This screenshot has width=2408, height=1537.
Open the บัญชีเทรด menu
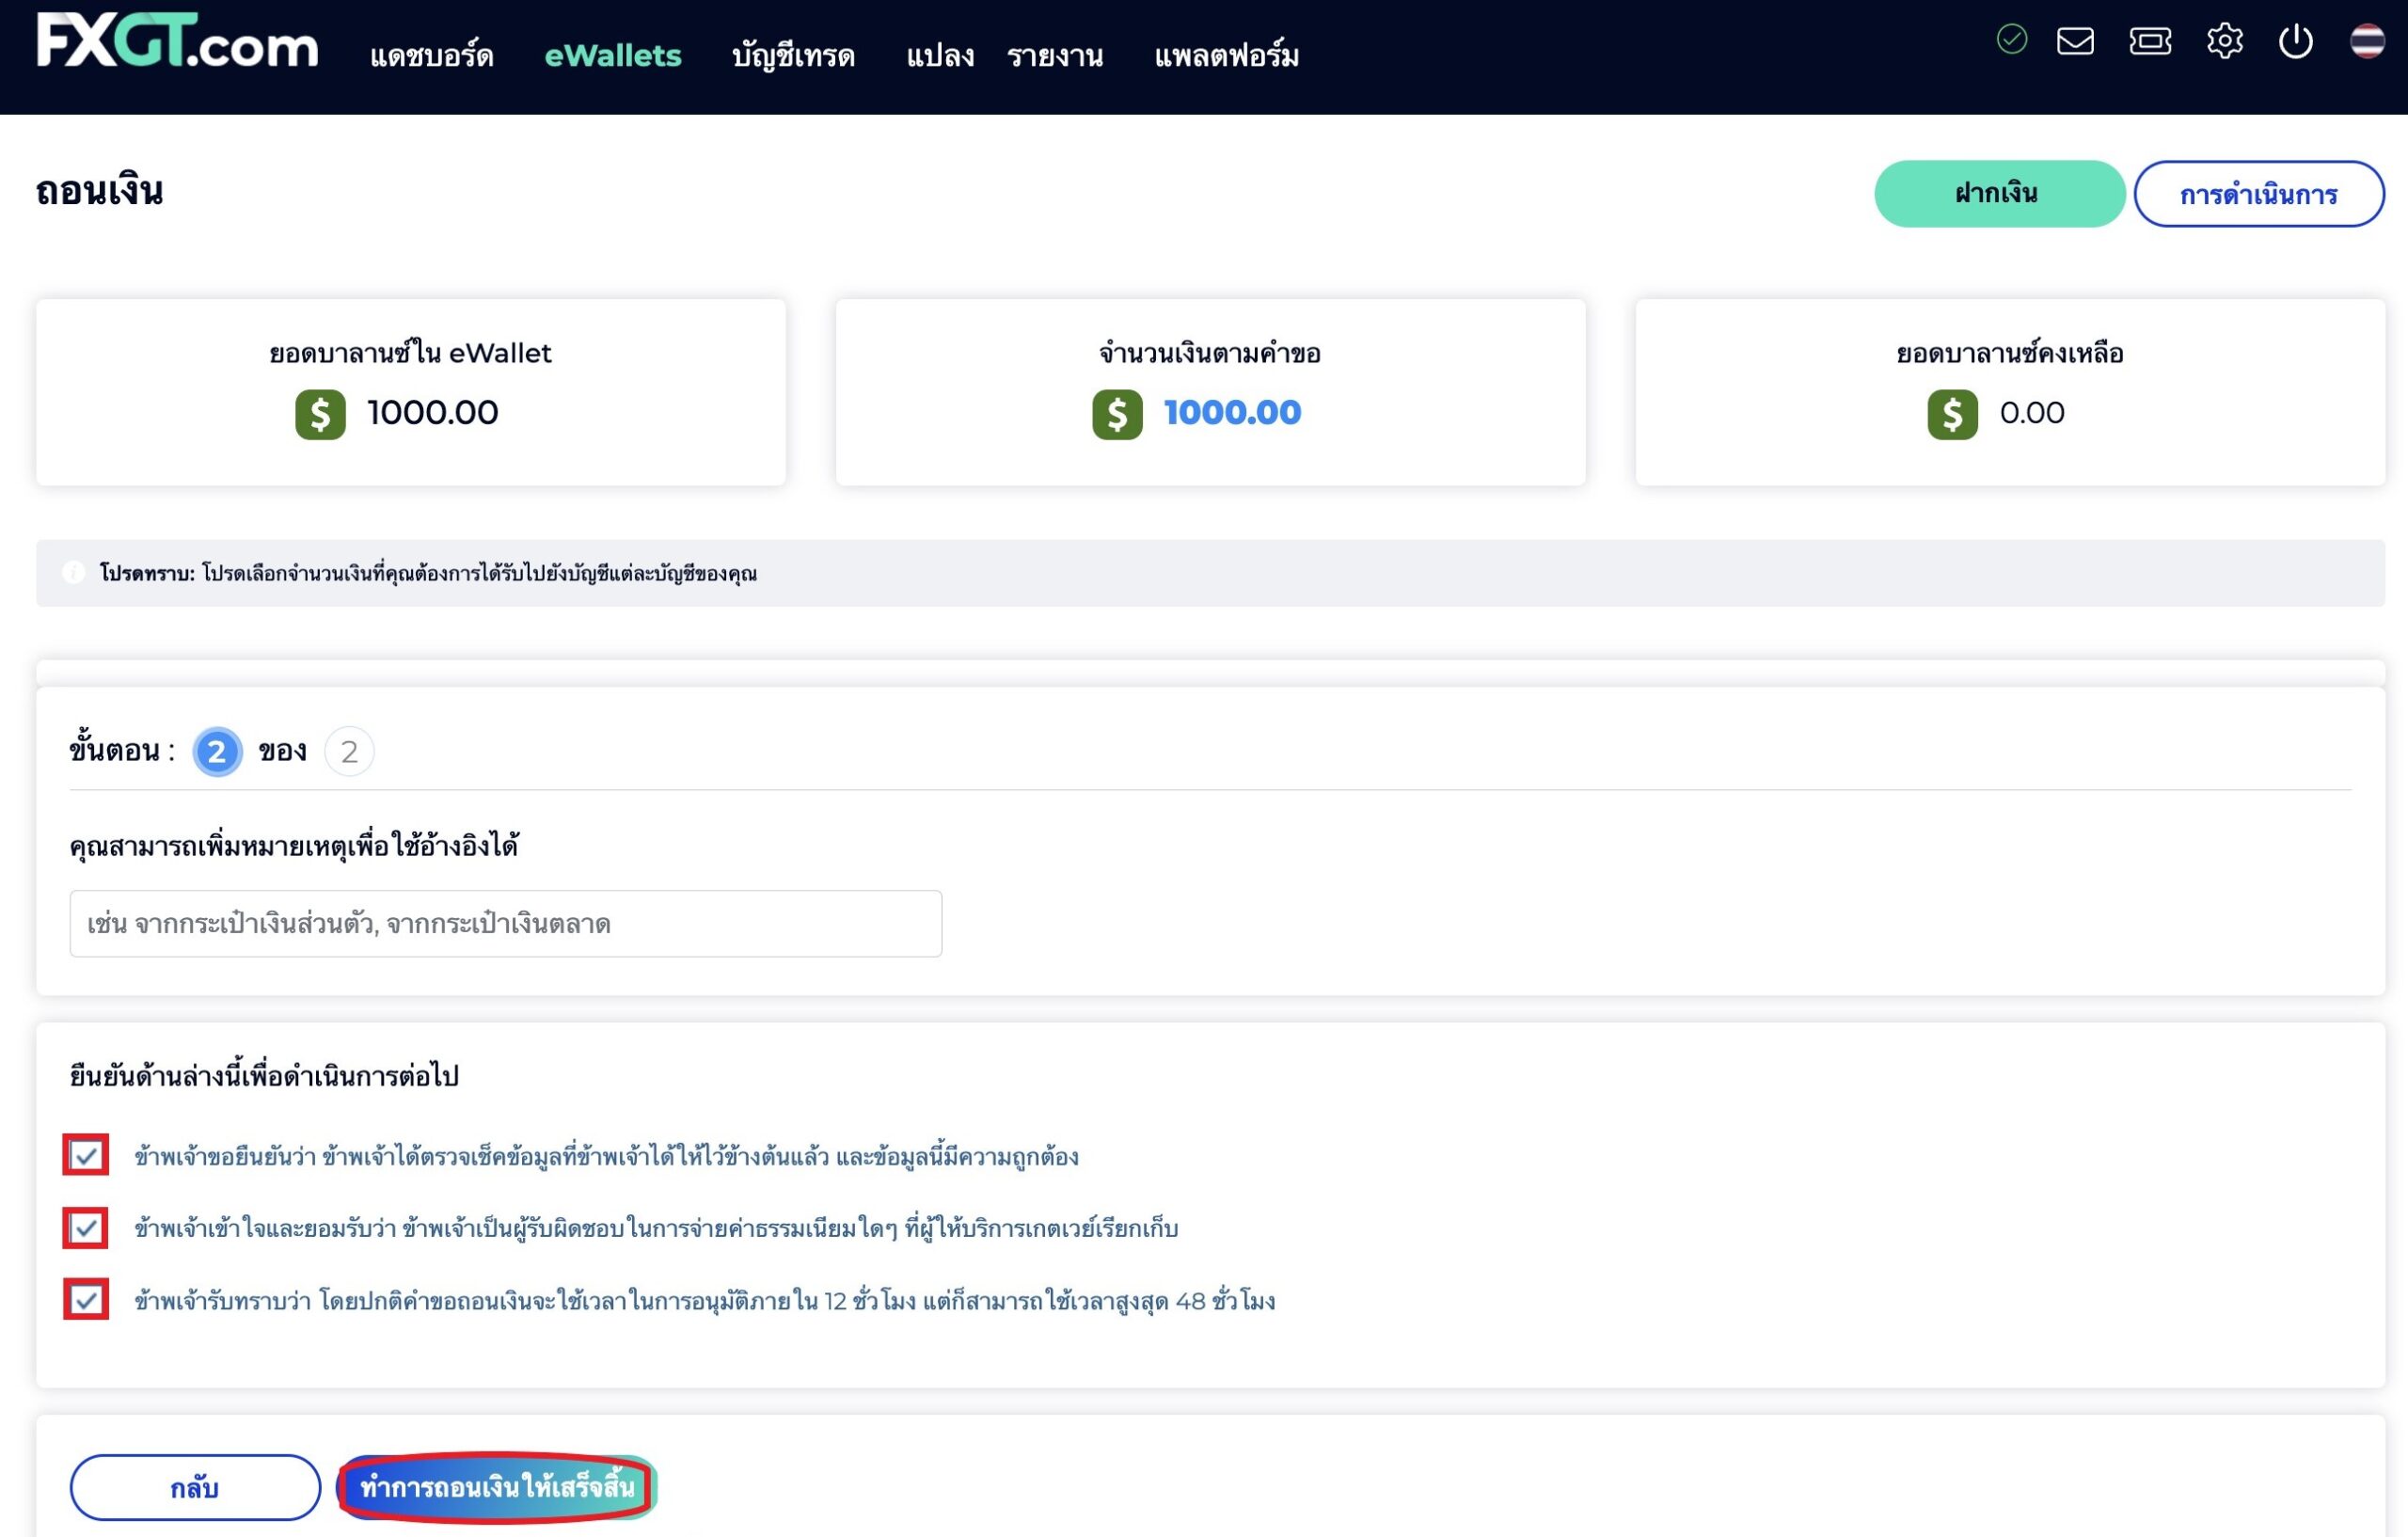pyautogui.click(x=793, y=56)
